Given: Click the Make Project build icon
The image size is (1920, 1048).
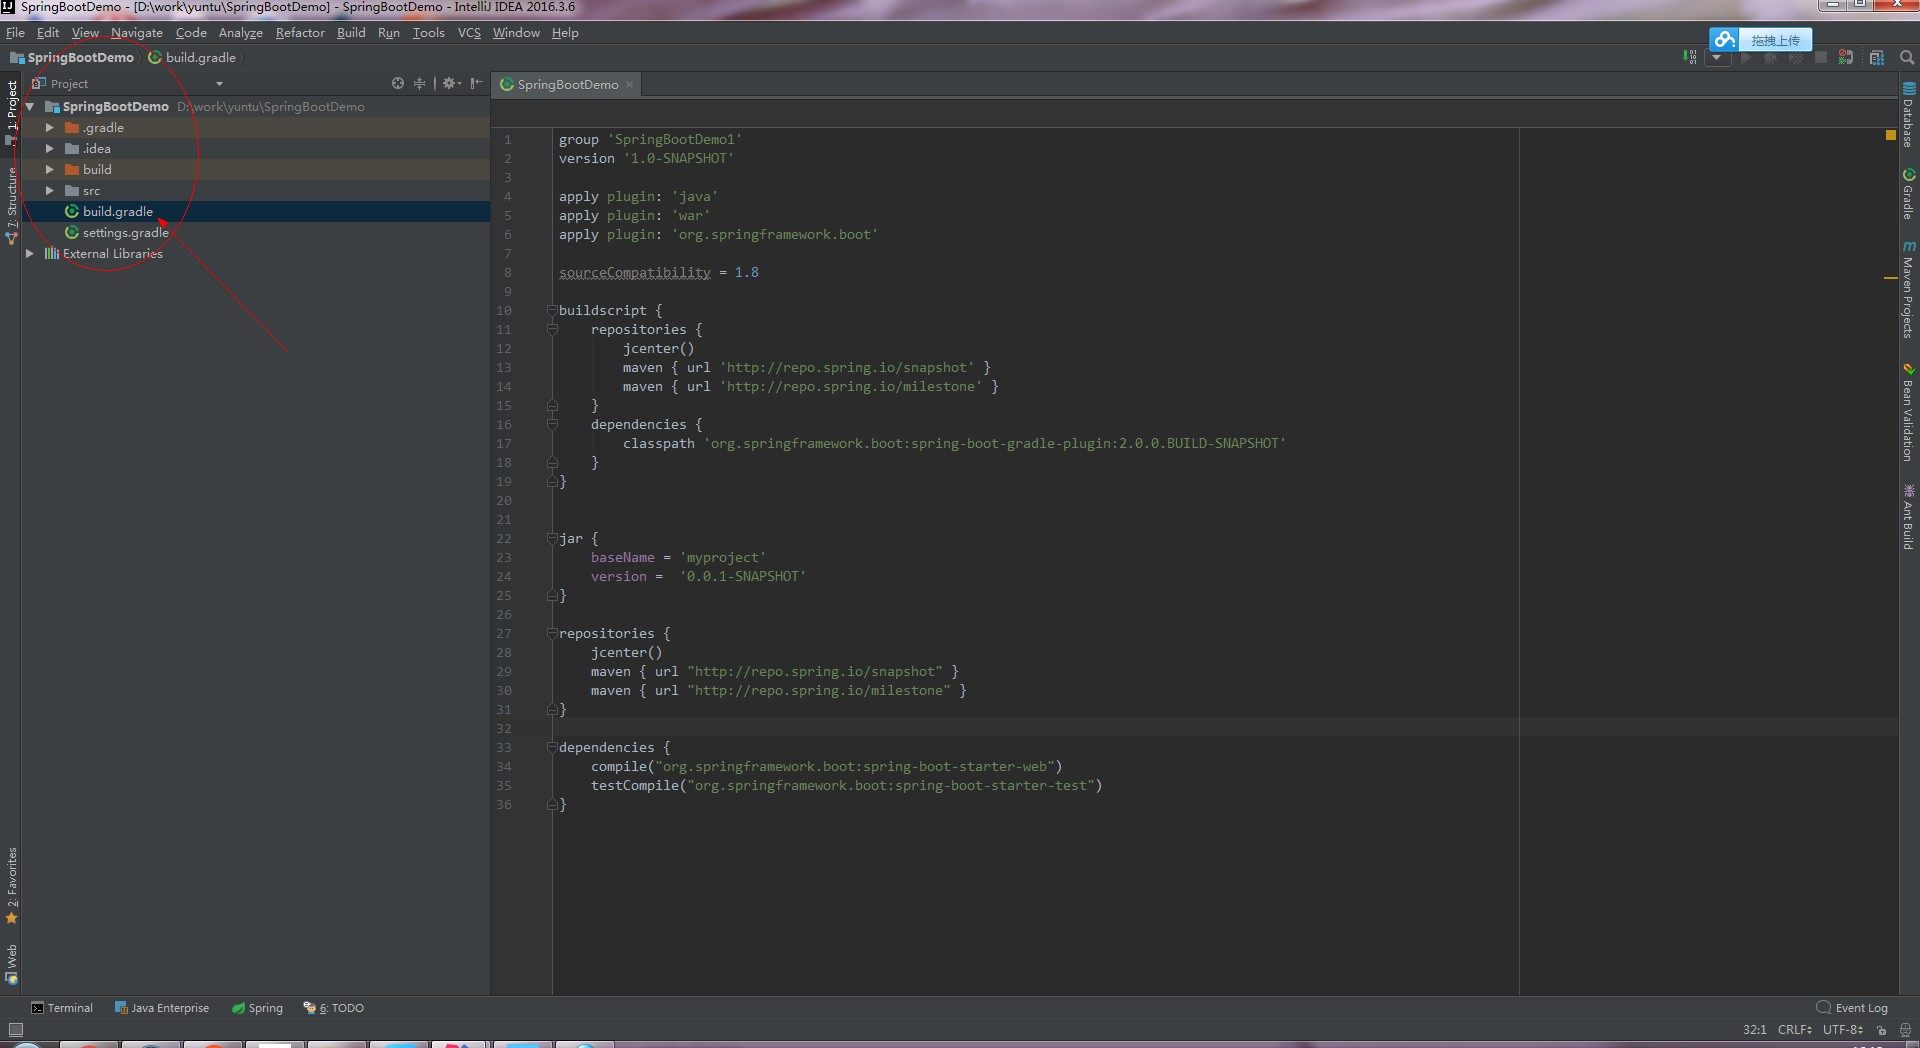Looking at the screenshot, I should 1689,57.
